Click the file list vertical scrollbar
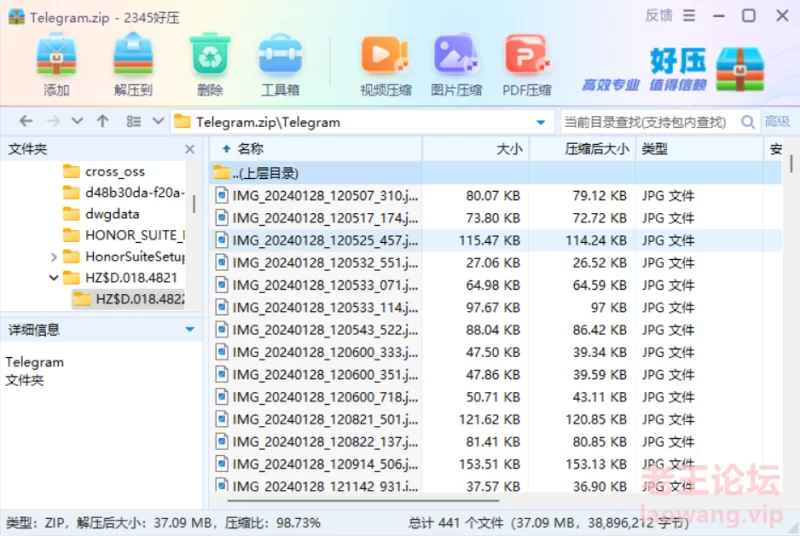Viewport: 800px width, 536px height. click(x=791, y=164)
